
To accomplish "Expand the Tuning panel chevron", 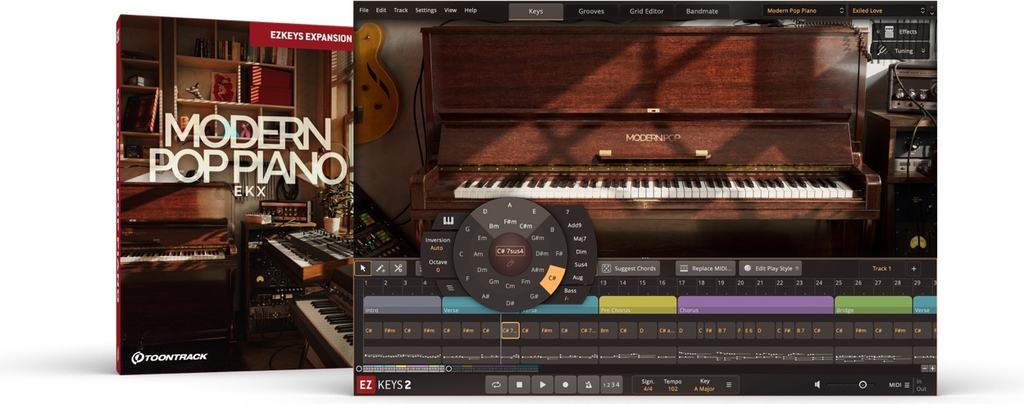I will tap(923, 50).
